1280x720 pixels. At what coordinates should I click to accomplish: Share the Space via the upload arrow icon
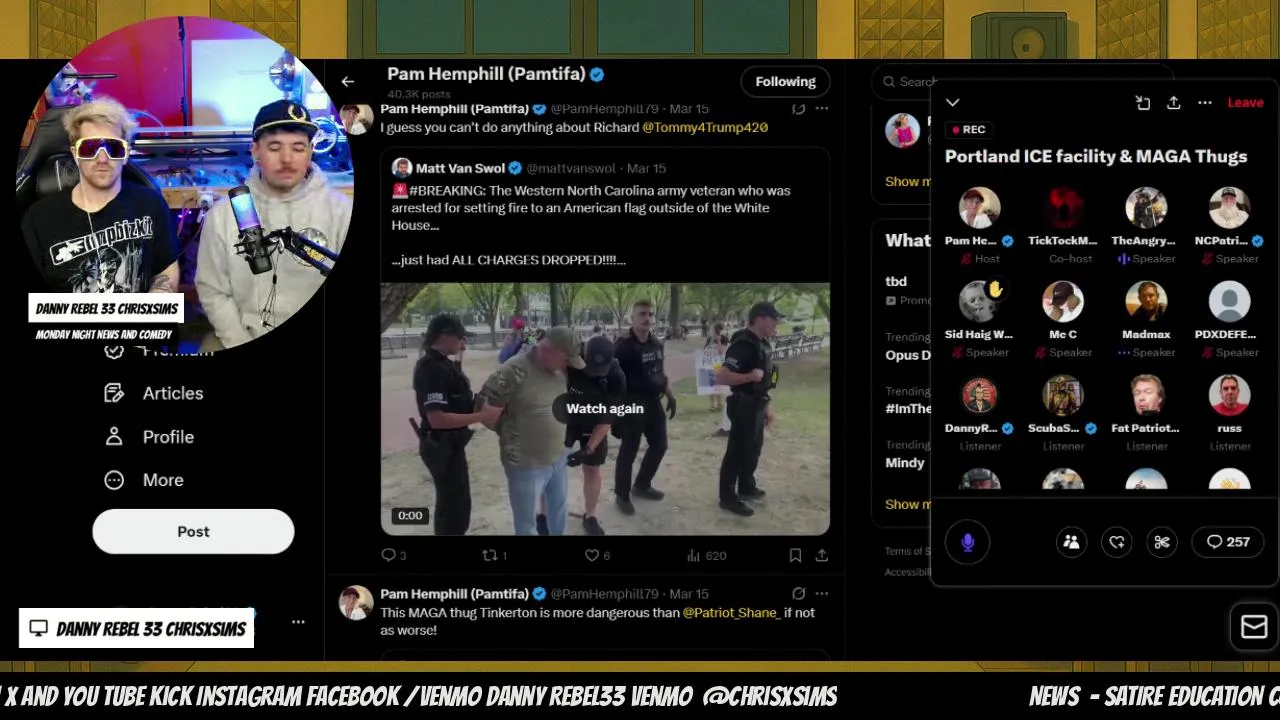(x=1174, y=102)
